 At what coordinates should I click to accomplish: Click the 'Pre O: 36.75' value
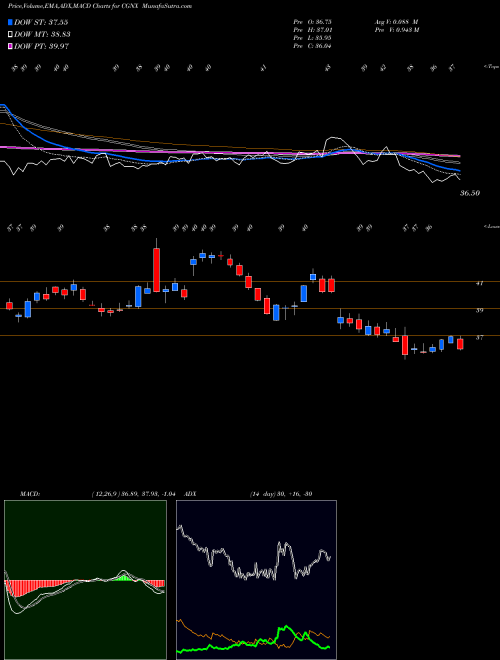[312, 22]
